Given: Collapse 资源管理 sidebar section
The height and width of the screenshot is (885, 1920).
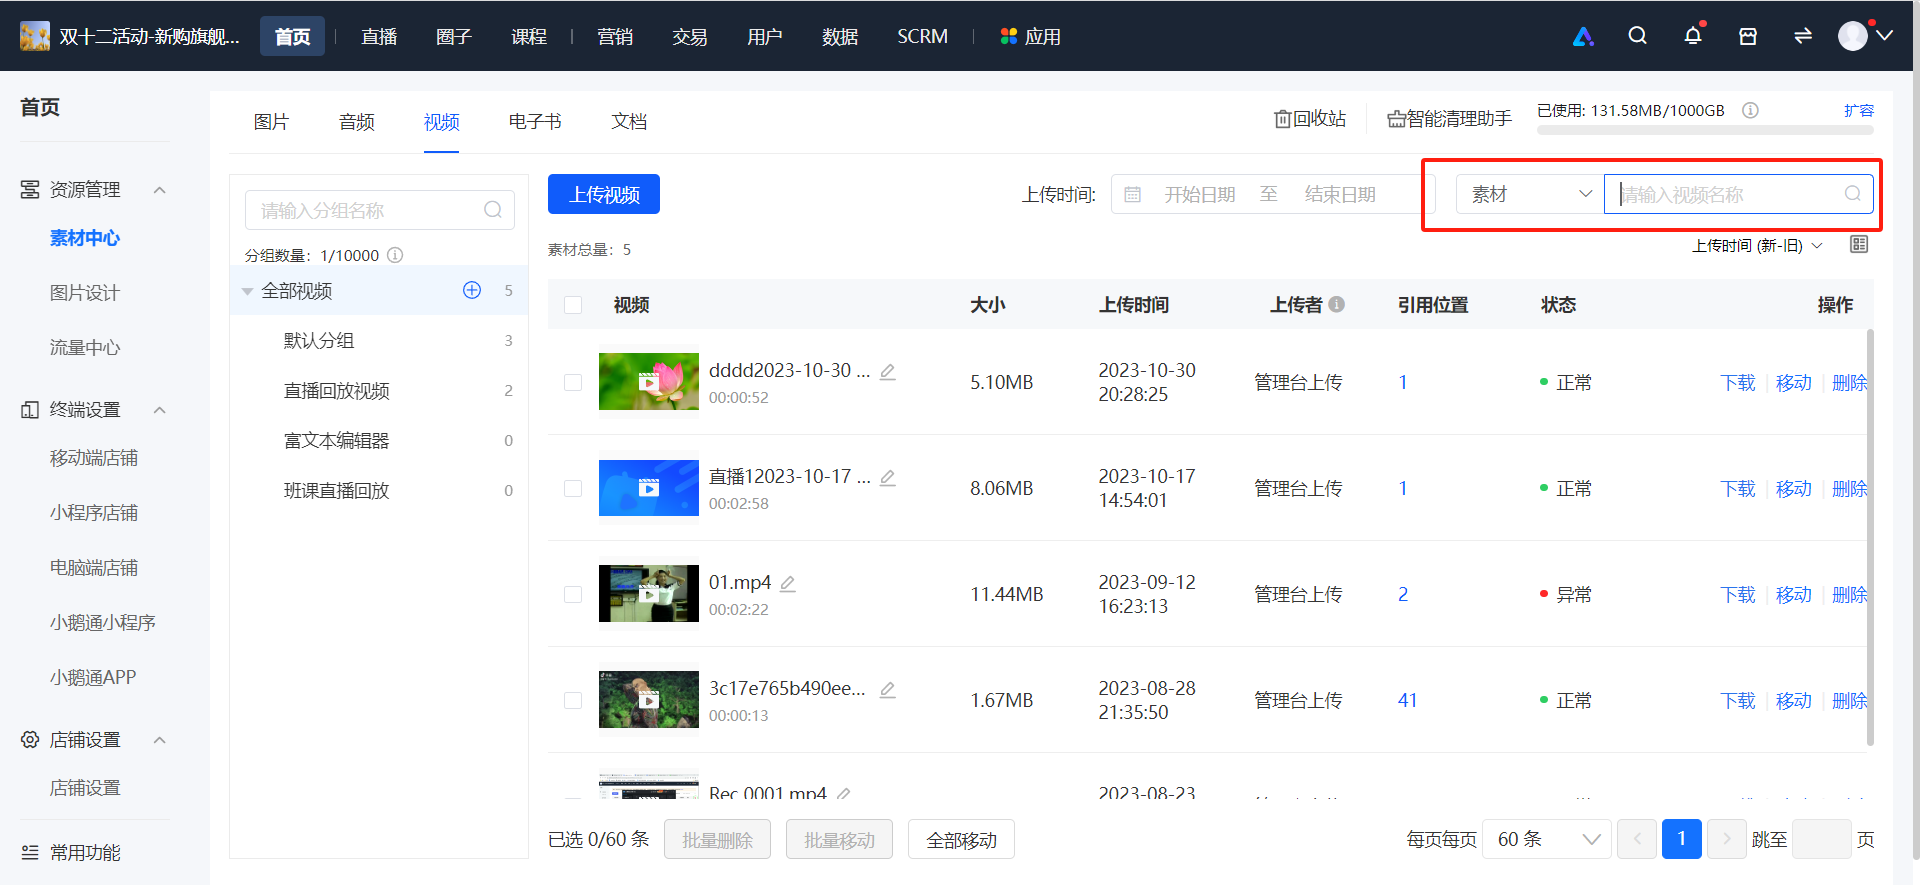Looking at the screenshot, I should 160,190.
